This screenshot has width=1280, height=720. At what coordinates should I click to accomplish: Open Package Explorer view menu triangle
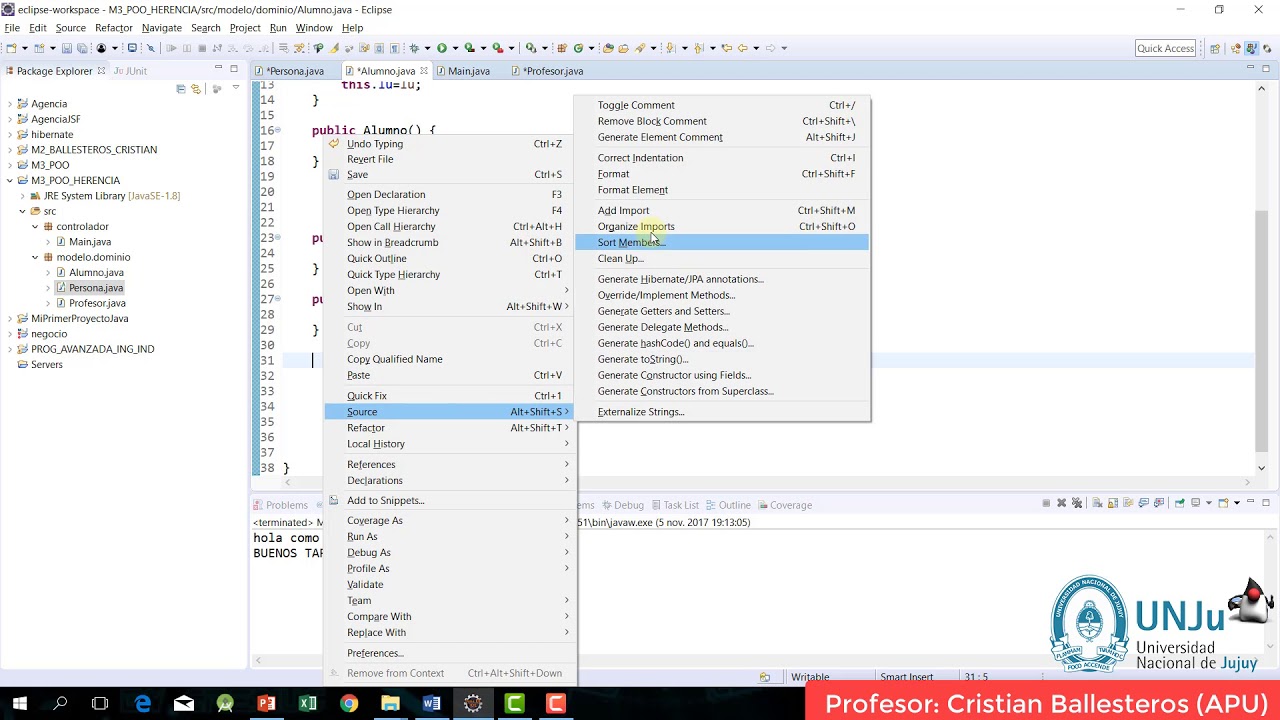click(x=236, y=88)
